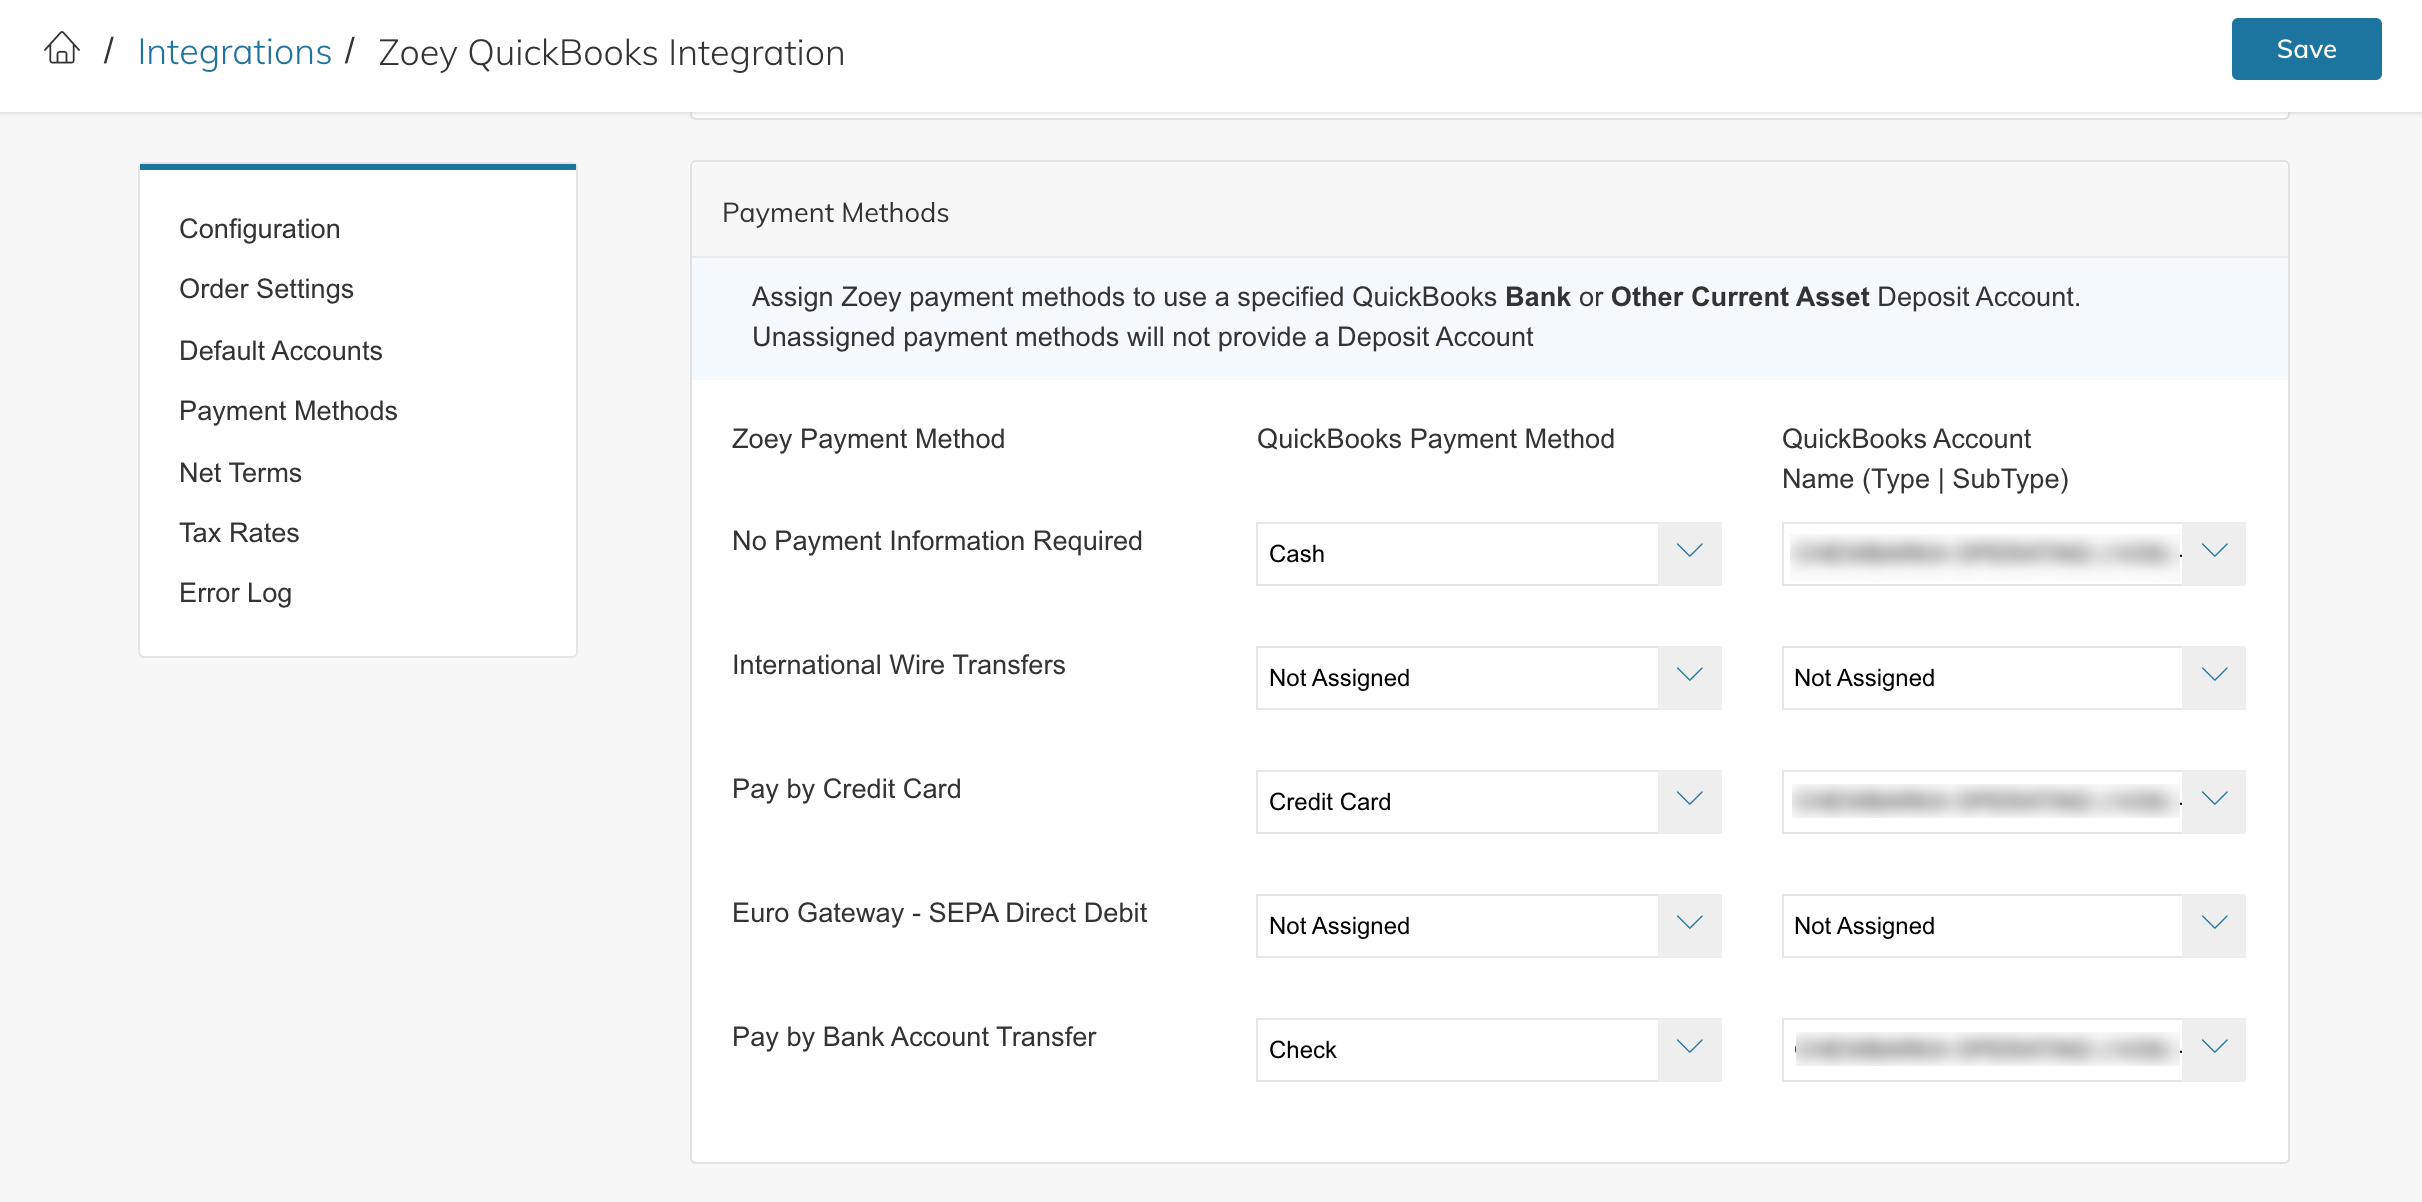View the Error Log section
The height and width of the screenshot is (1202, 2422).
click(235, 593)
